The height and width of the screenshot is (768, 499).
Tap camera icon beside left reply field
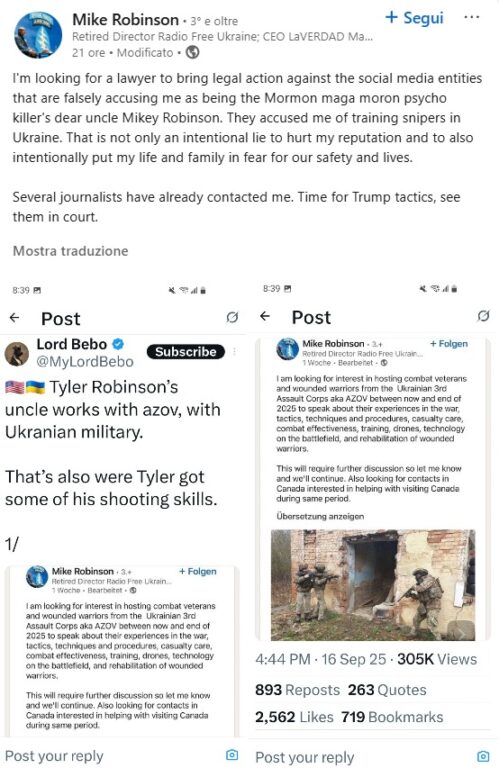click(232, 755)
